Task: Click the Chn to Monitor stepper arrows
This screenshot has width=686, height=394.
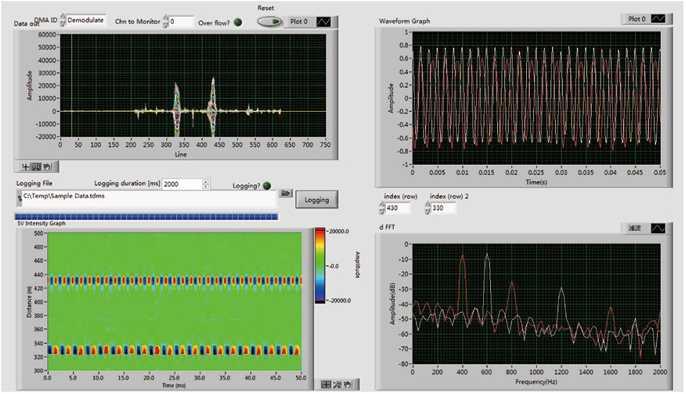Action: tap(165, 21)
